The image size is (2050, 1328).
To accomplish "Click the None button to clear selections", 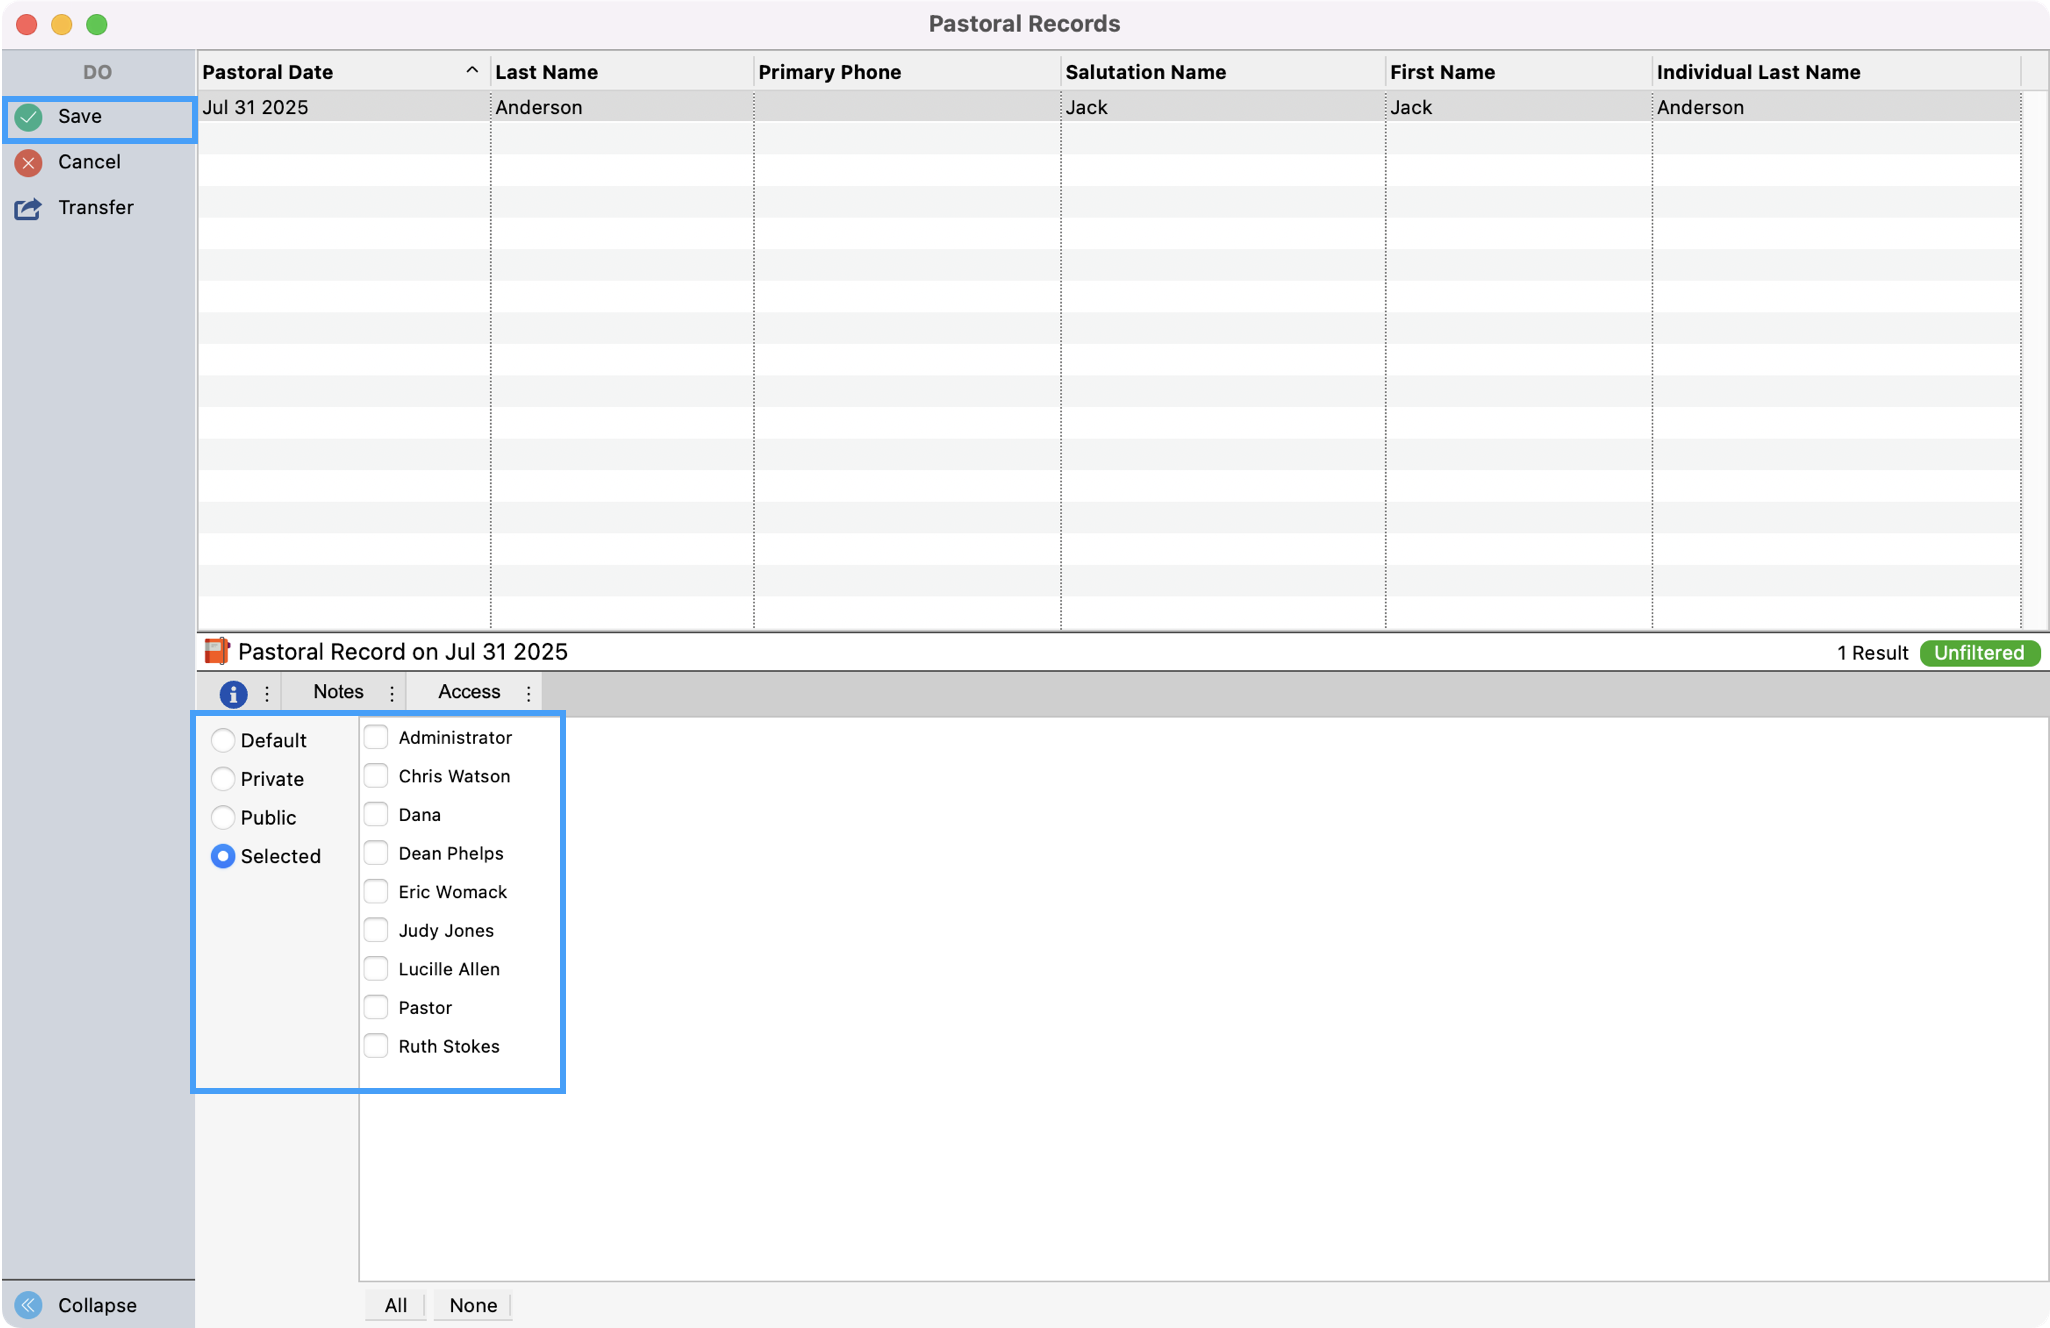I will coord(472,1305).
